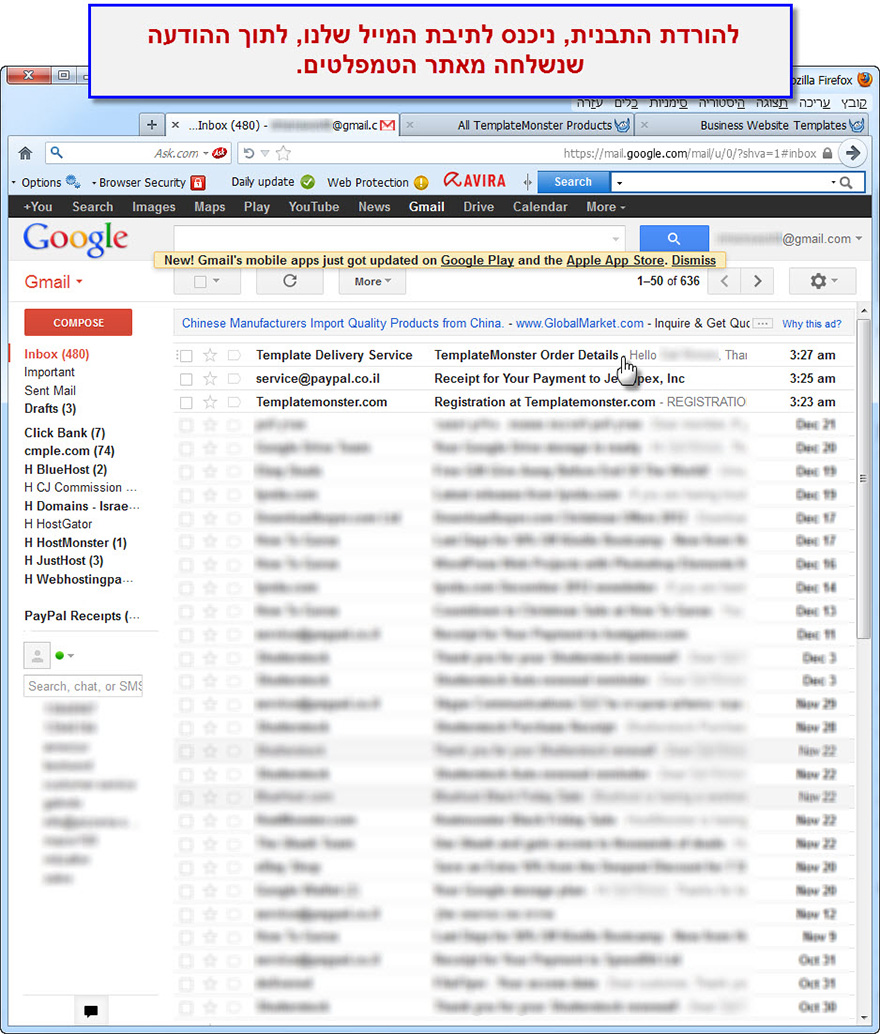Click the Ask.com search engine icon
The height and width of the screenshot is (1034, 880).
pos(220,154)
